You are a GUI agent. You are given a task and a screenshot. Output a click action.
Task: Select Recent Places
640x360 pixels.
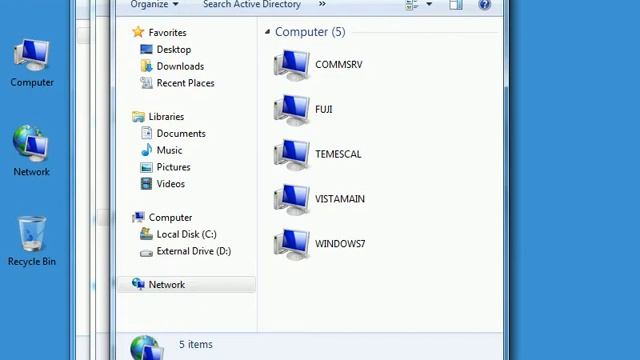point(186,83)
